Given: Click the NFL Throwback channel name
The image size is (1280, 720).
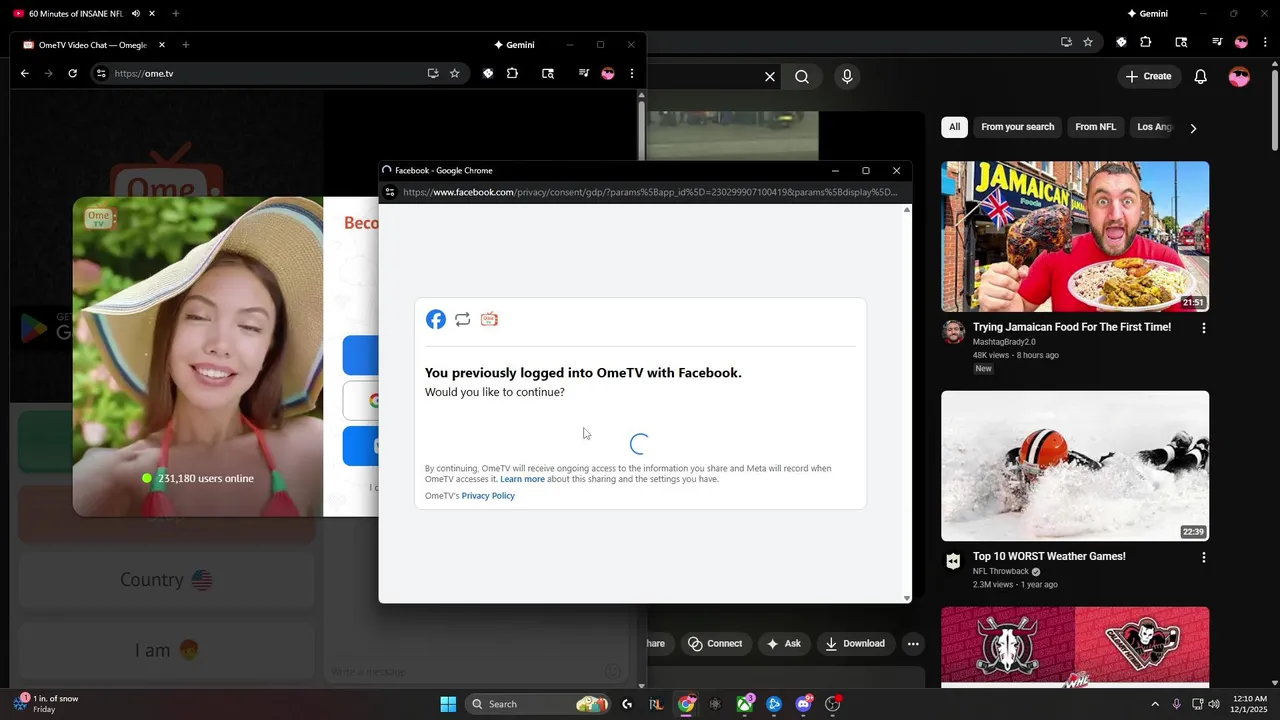Looking at the screenshot, I should (x=1000, y=572).
